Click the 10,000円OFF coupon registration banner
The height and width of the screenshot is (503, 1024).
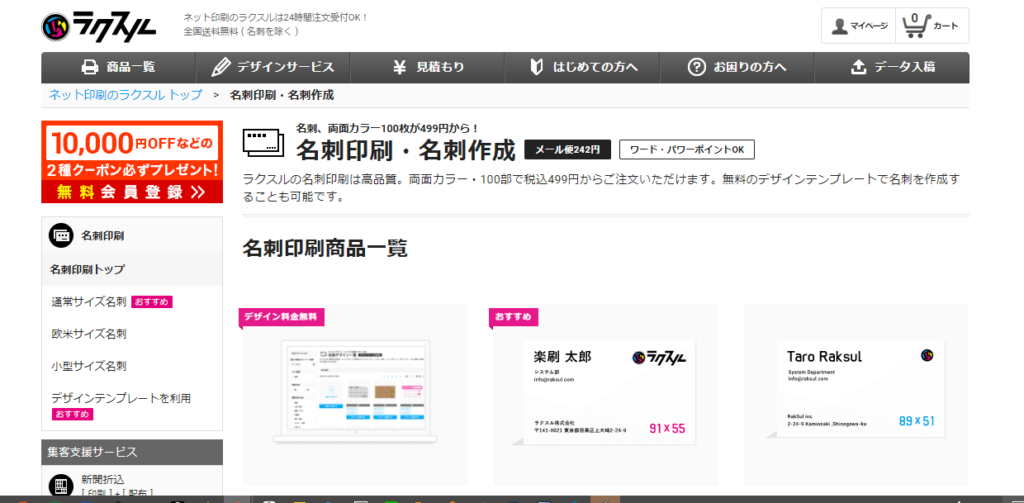click(x=132, y=162)
